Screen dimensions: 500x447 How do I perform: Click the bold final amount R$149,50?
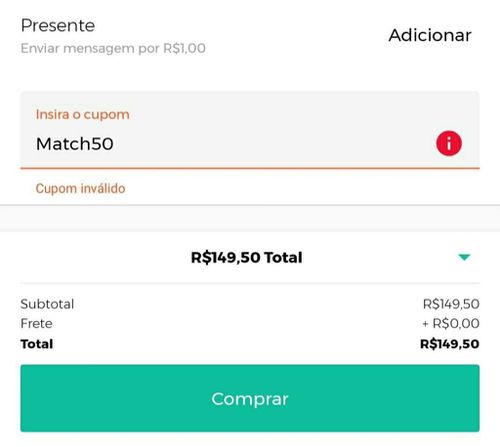point(450,344)
